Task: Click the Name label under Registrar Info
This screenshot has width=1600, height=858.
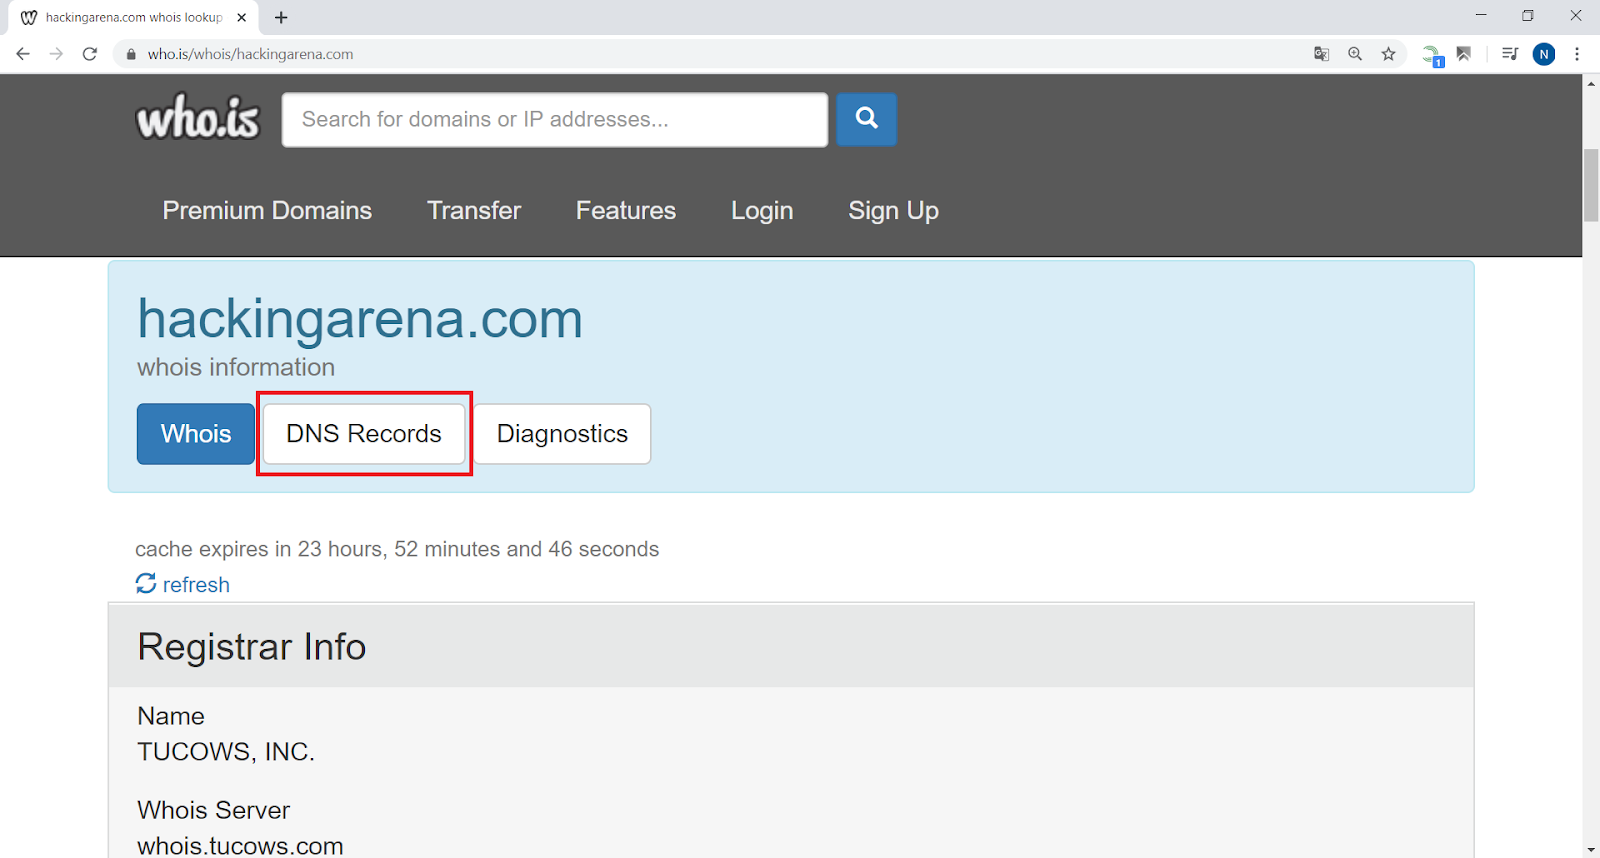Action: coord(171,716)
